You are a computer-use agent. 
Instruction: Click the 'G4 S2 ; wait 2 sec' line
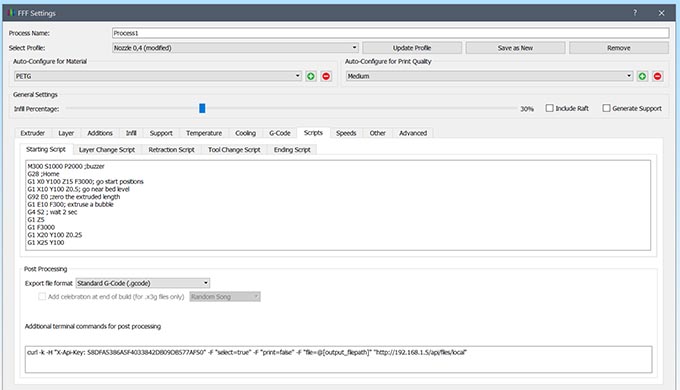(x=52, y=212)
